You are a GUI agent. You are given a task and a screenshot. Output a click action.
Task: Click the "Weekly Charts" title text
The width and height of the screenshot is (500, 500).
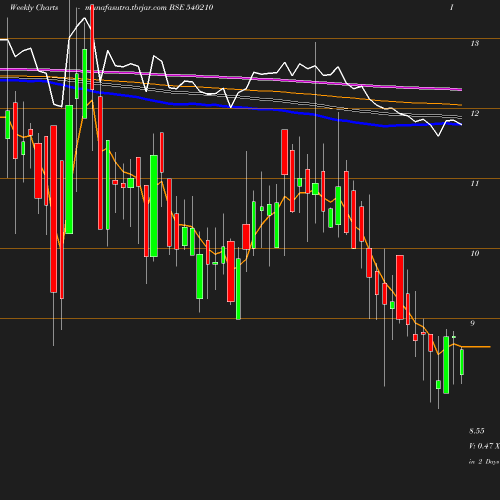point(34,7)
